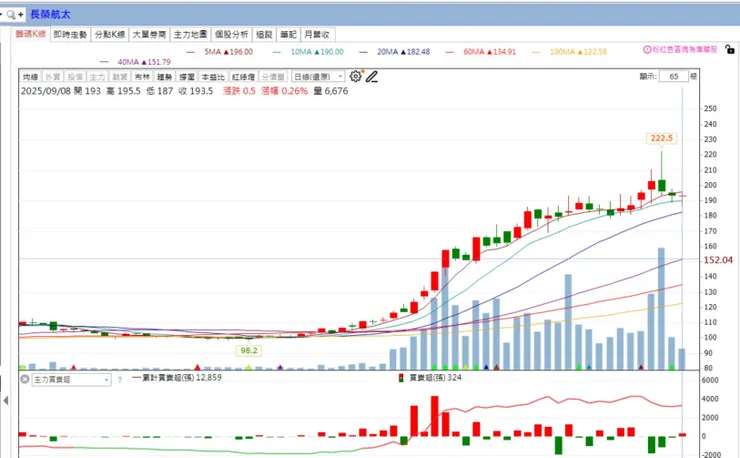
Task: Click the 152.04 price axis marker
Action: tap(718, 260)
